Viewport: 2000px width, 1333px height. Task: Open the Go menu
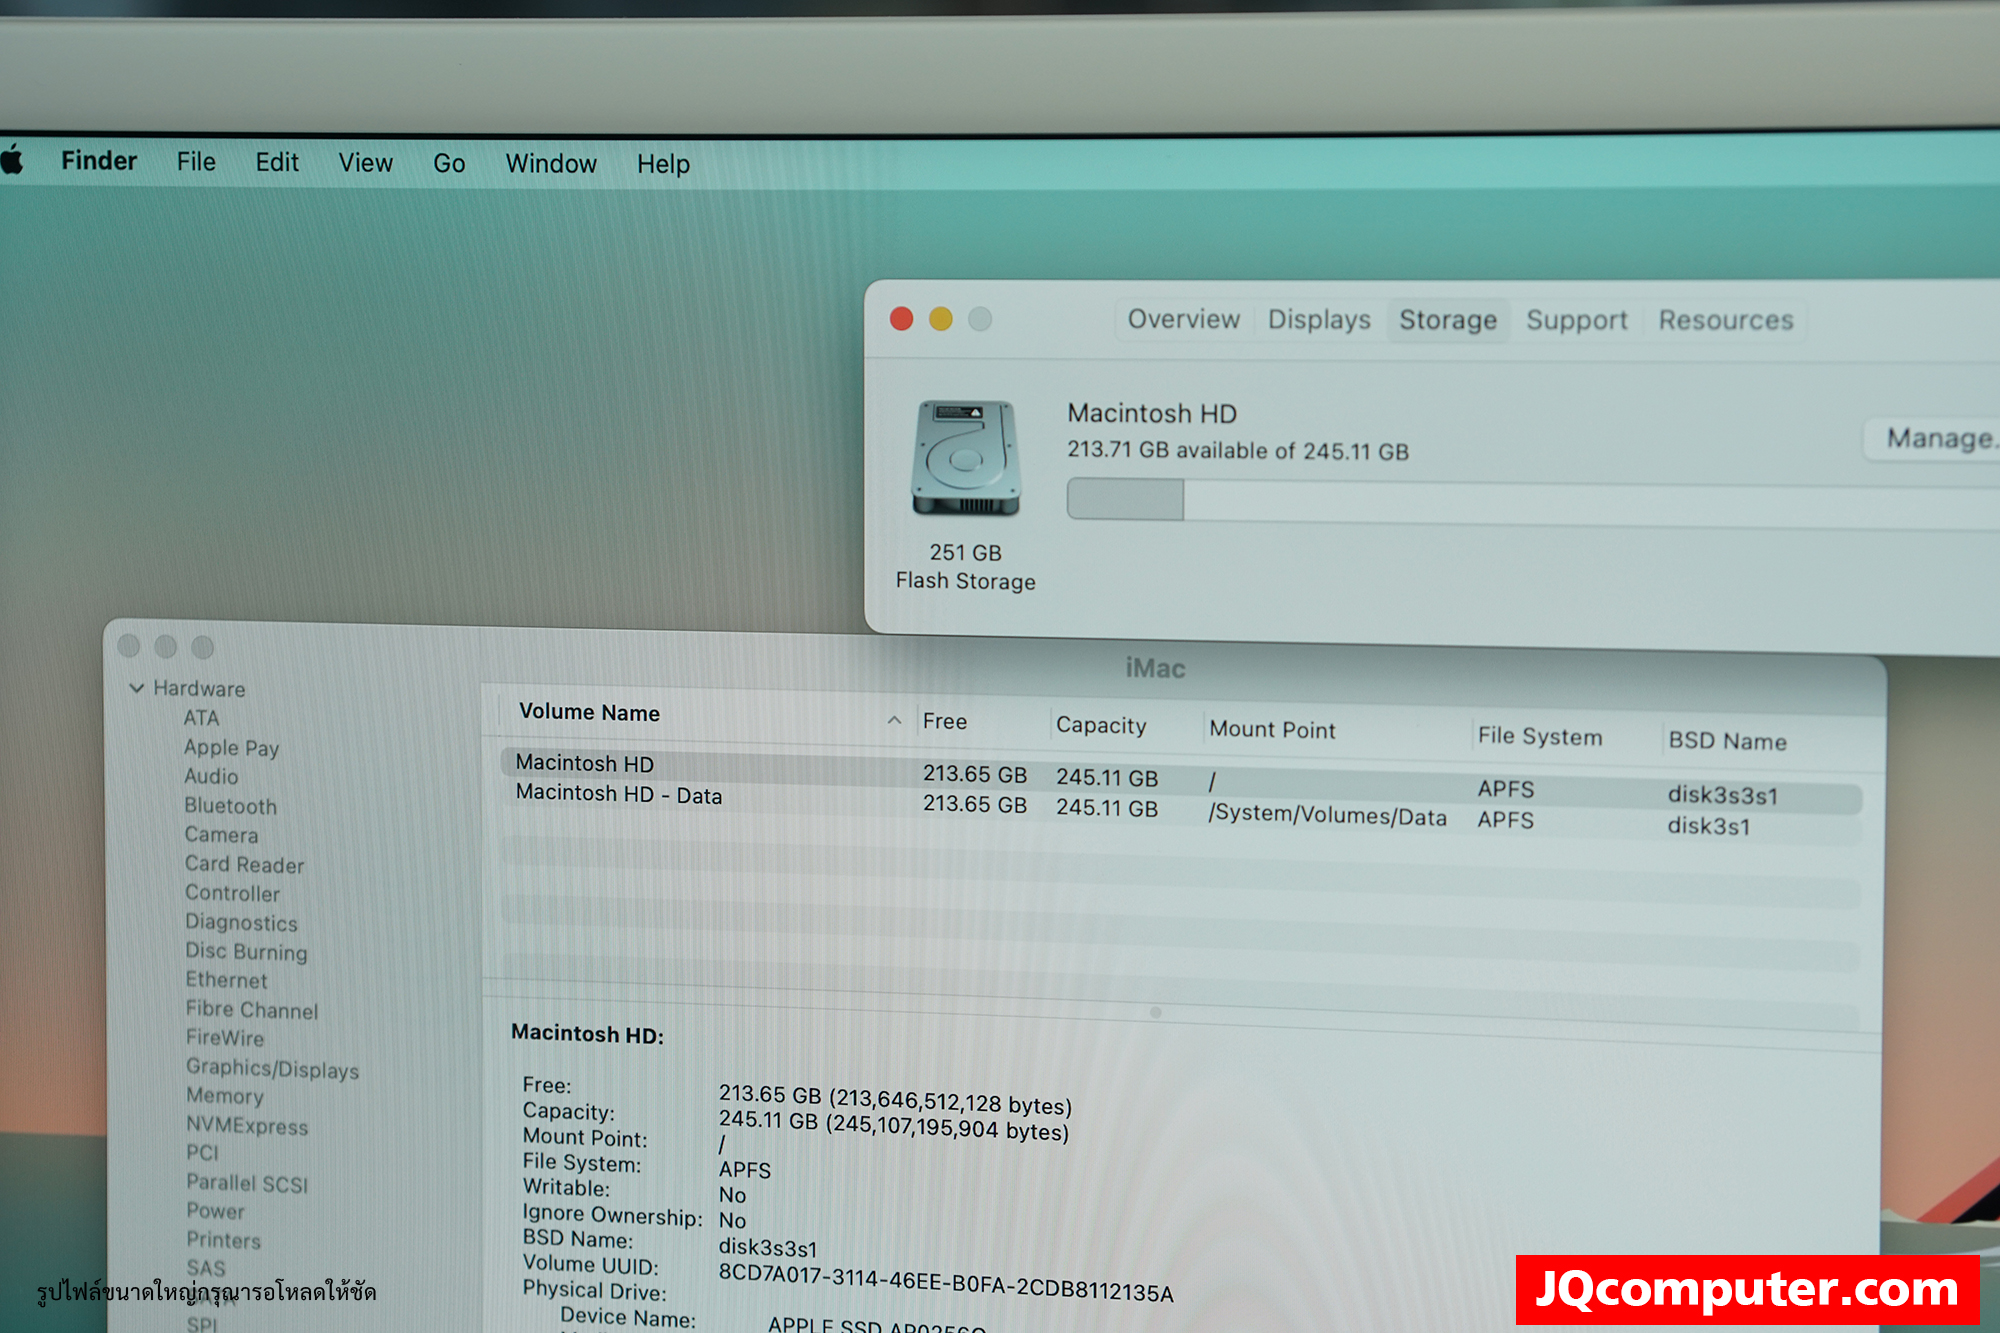coord(449,163)
